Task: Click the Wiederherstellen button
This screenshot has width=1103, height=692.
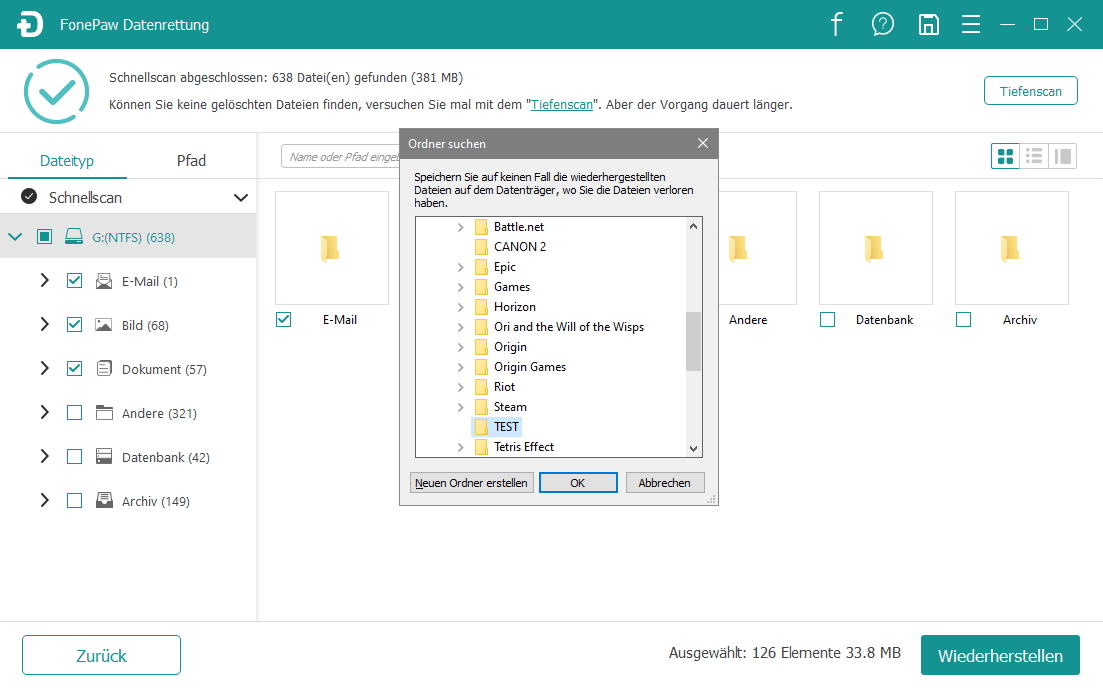Action: [1000, 655]
